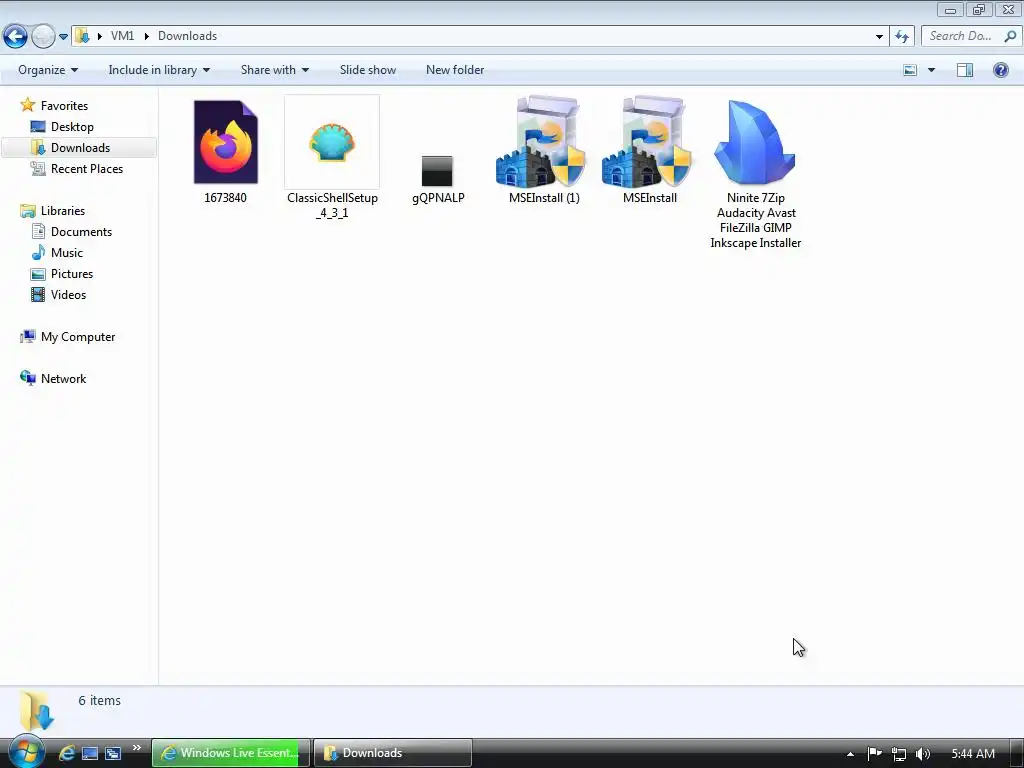Open Action Center flag icon
1024x768 pixels.
874,754
